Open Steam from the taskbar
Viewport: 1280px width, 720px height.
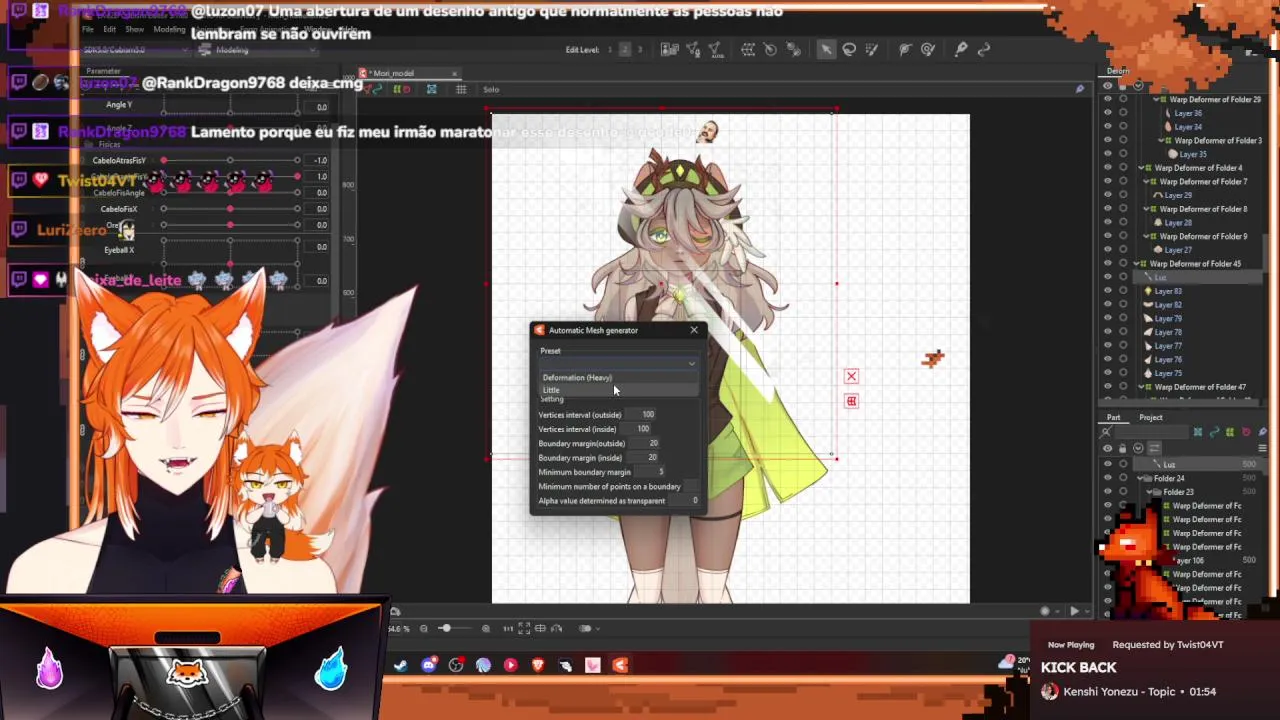tap(401, 665)
